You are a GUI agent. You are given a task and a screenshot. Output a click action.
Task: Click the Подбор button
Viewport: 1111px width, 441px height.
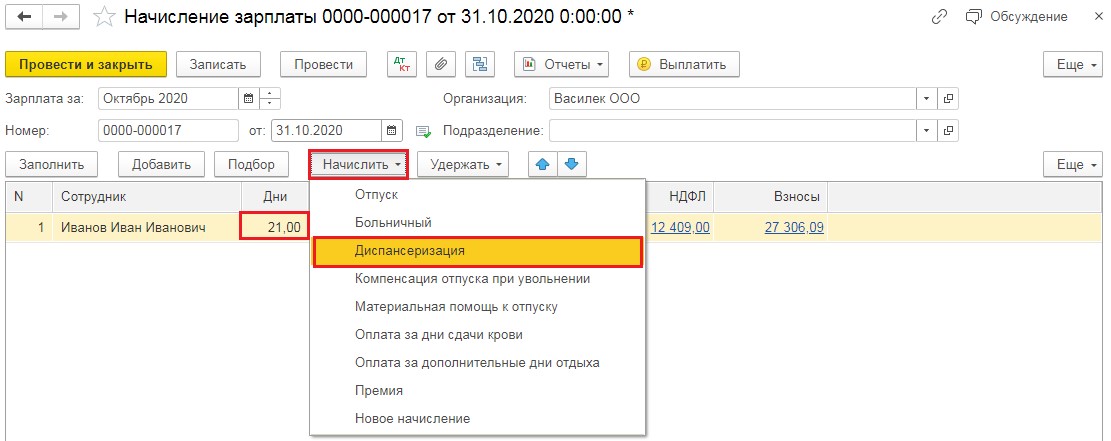tap(251, 164)
